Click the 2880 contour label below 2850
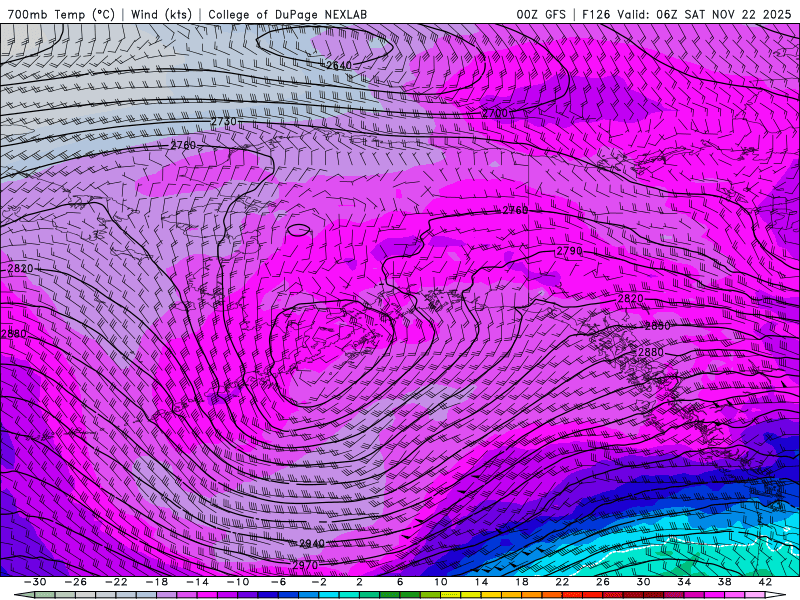Viewport: 800px width, 600px height. point(651,352)
